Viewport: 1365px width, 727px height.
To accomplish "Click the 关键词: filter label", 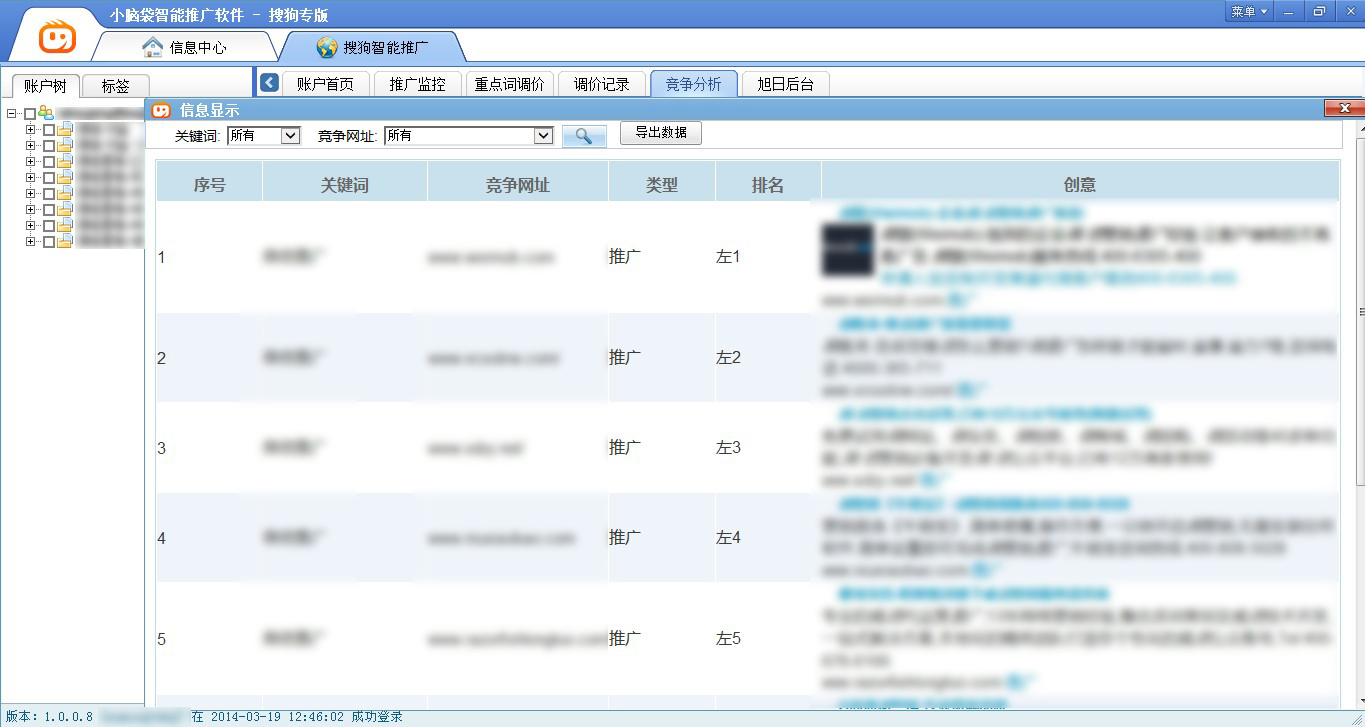I will [x=197, y=136].
